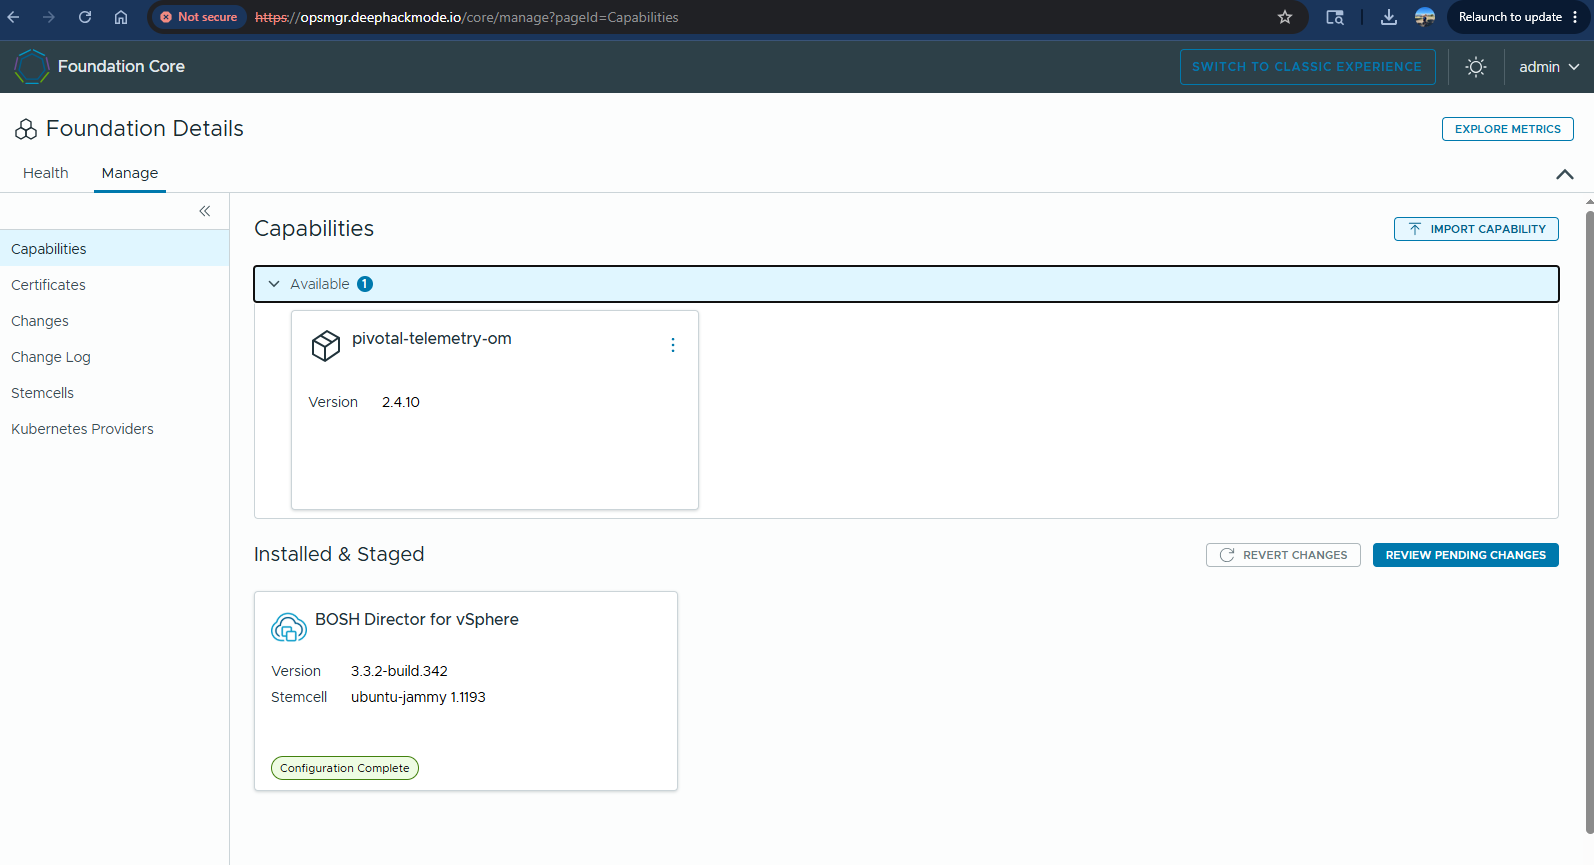Screen dimensions: 1594x865
Task: Open pivotal-telemetry-om three-dot menu
Action: tap(673, 345)
